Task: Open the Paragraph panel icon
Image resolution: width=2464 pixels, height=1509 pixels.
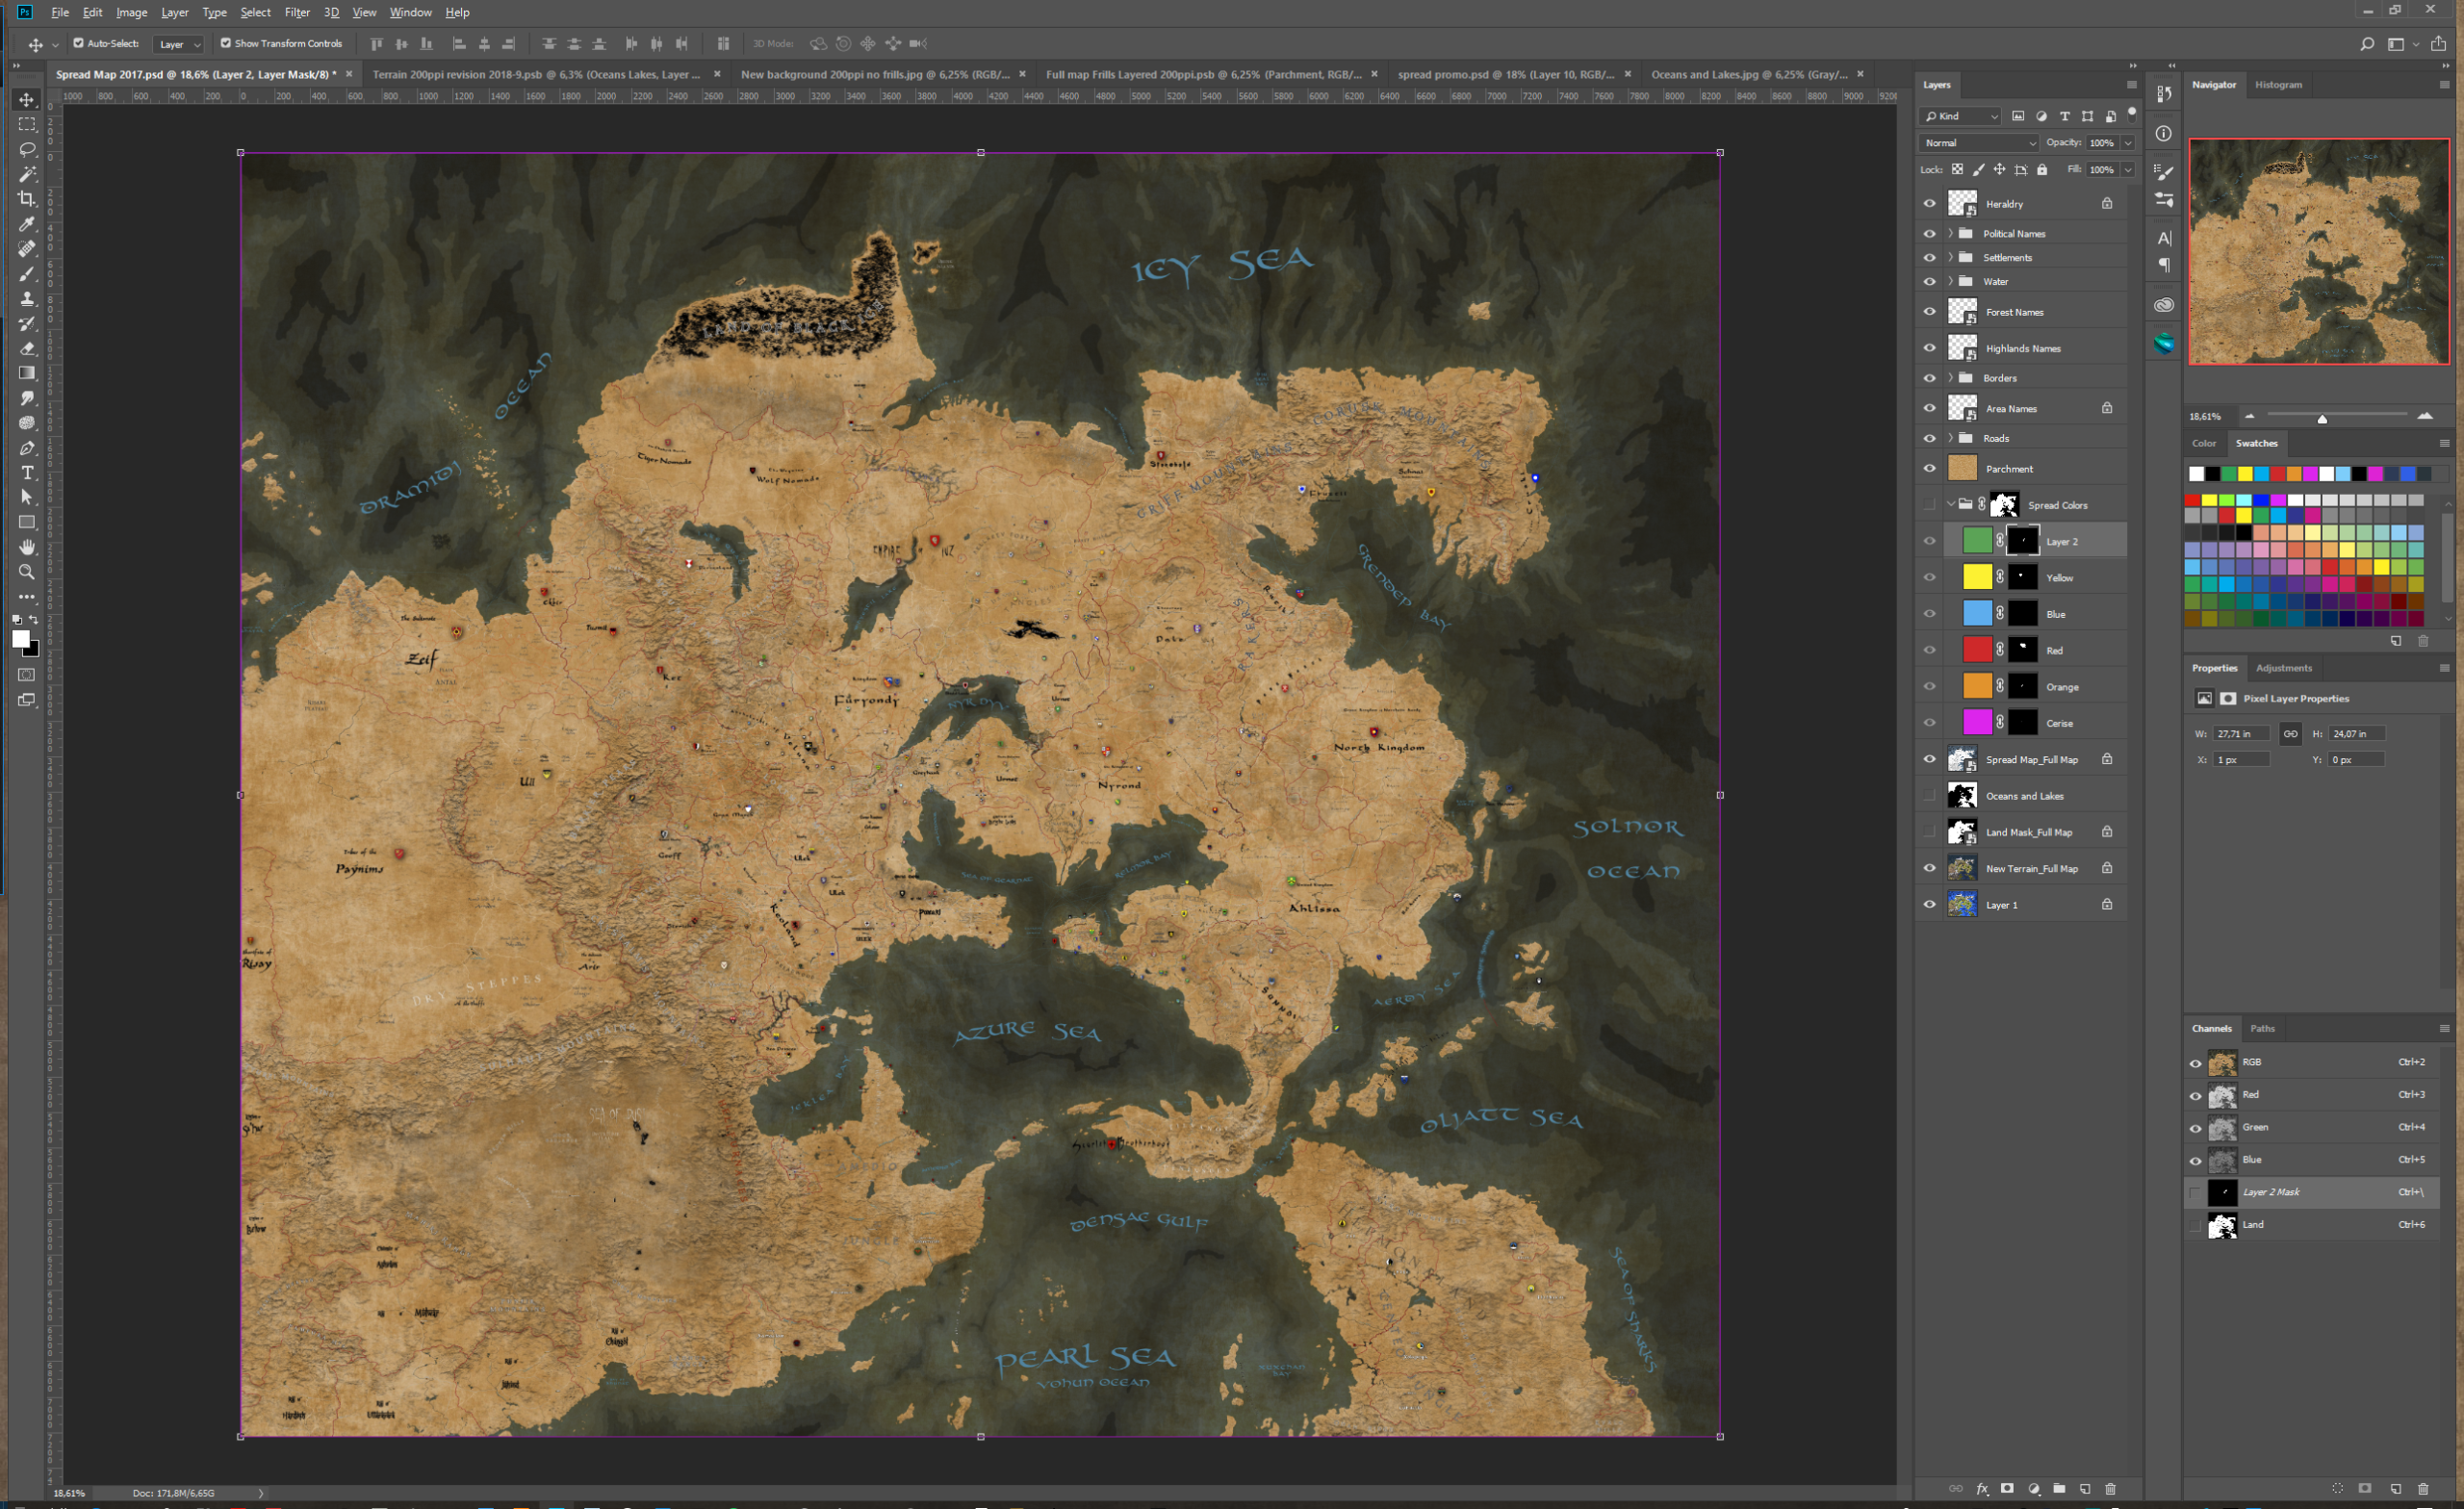Action: tap(2164, 265)
